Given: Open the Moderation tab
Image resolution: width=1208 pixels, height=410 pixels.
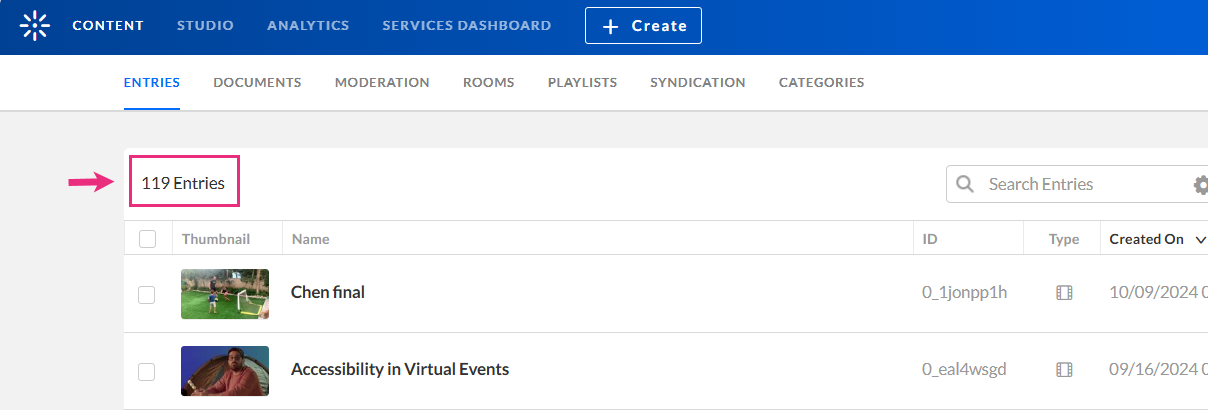Looking at the screenshot, I should pos(382,83).
